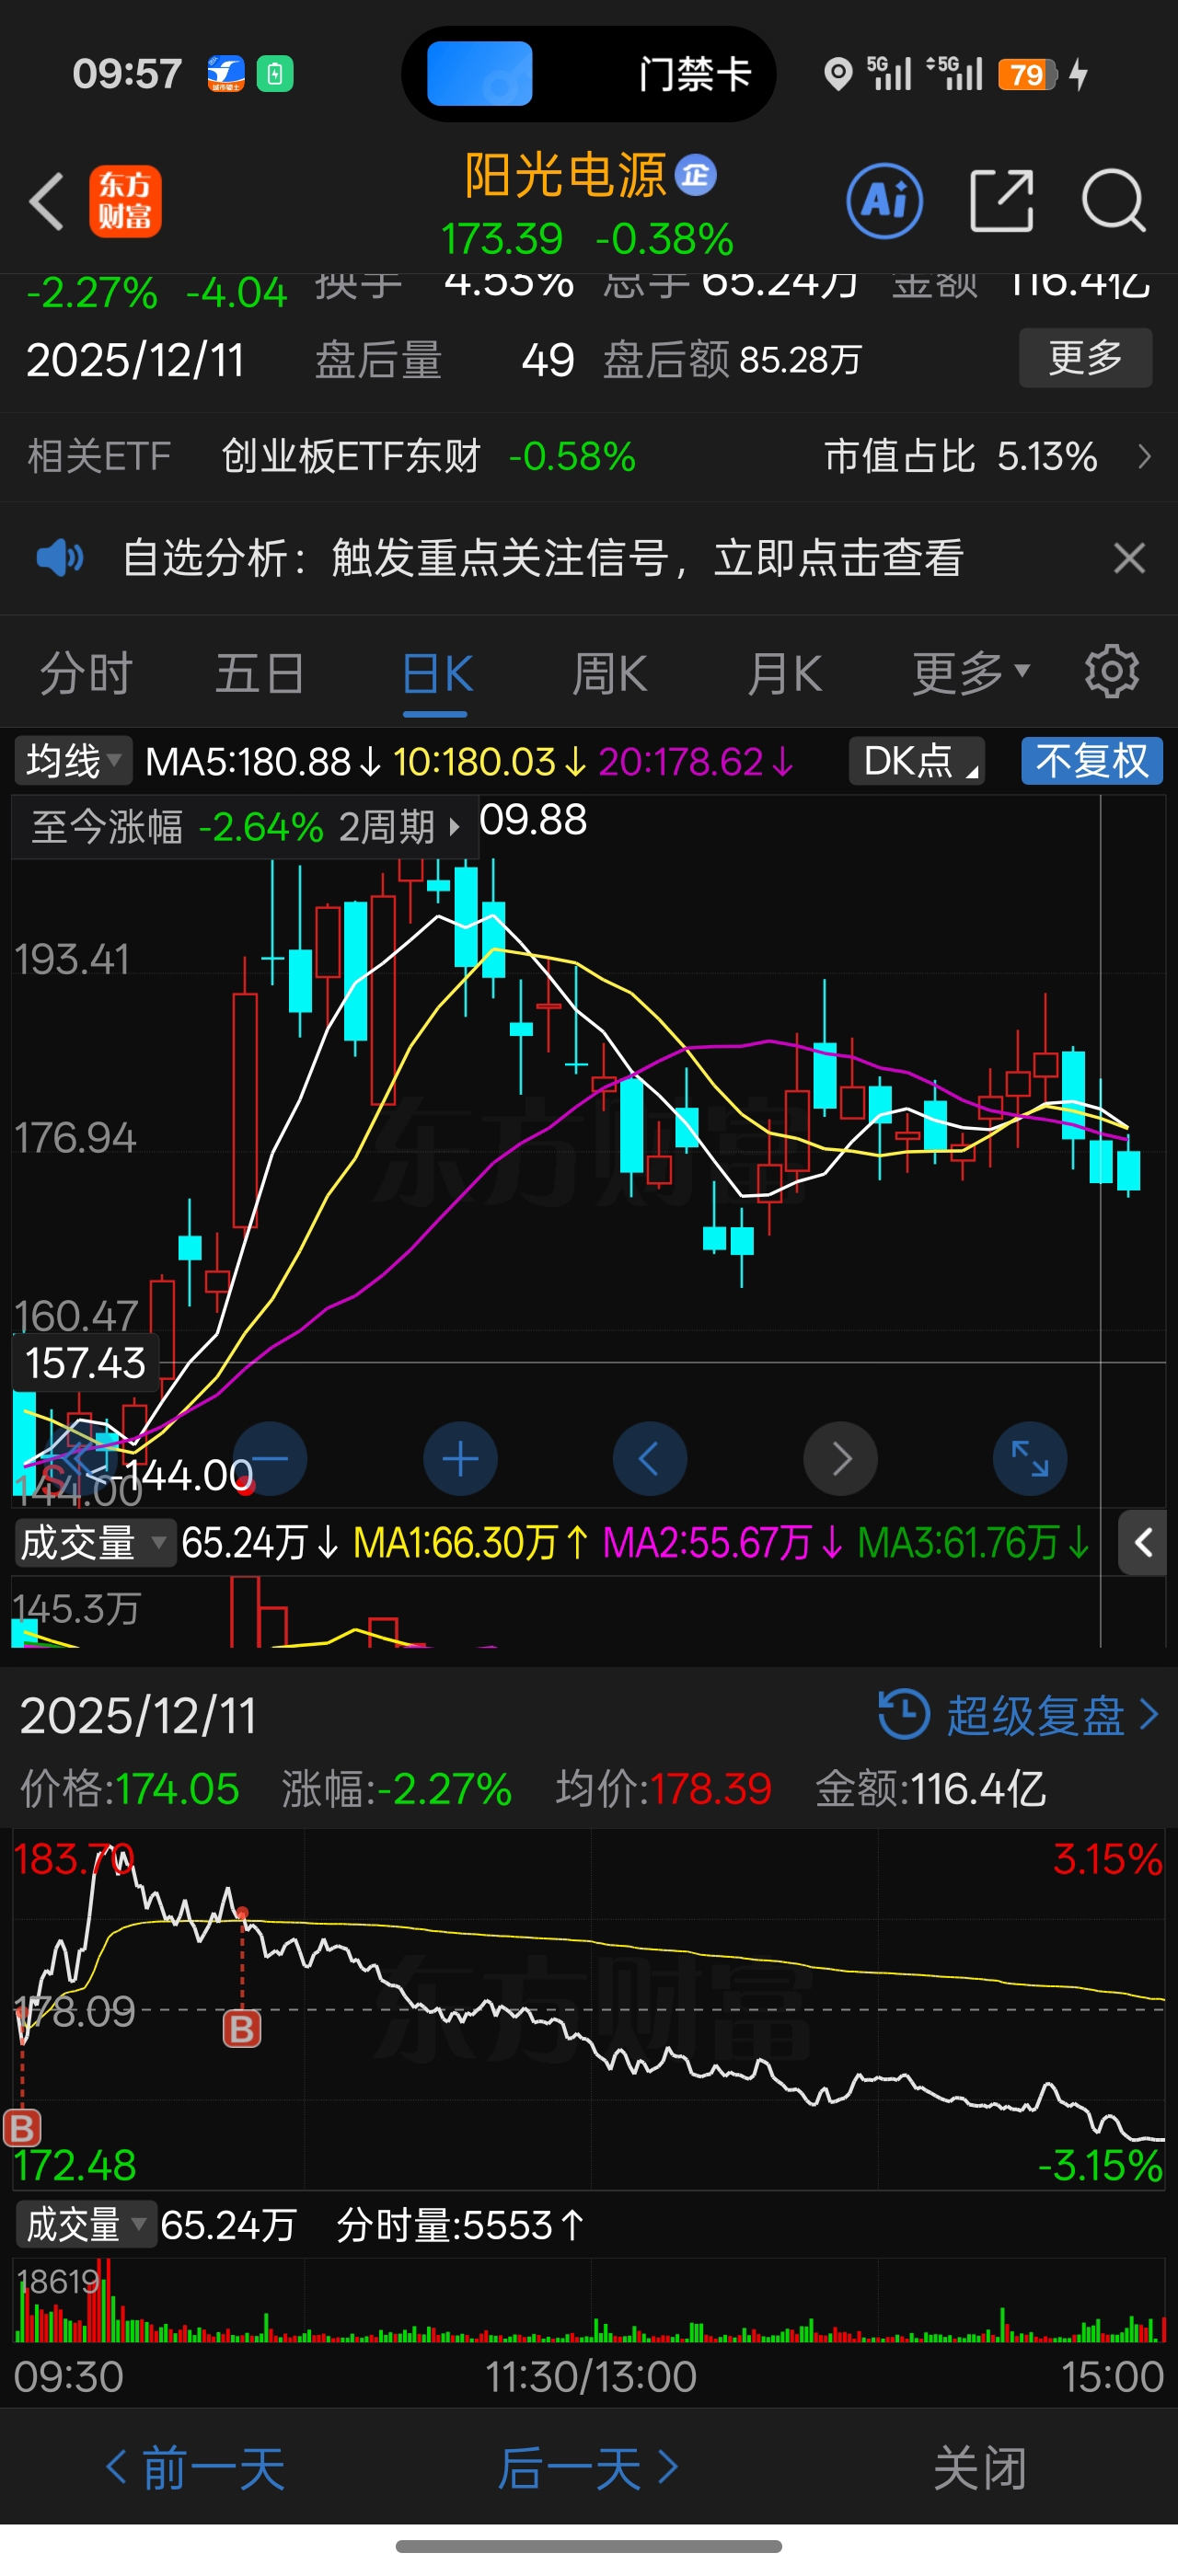Move K-line chart to previous candle
This screenshot has height=2576, width=1178.
[x=650, y=1459]
